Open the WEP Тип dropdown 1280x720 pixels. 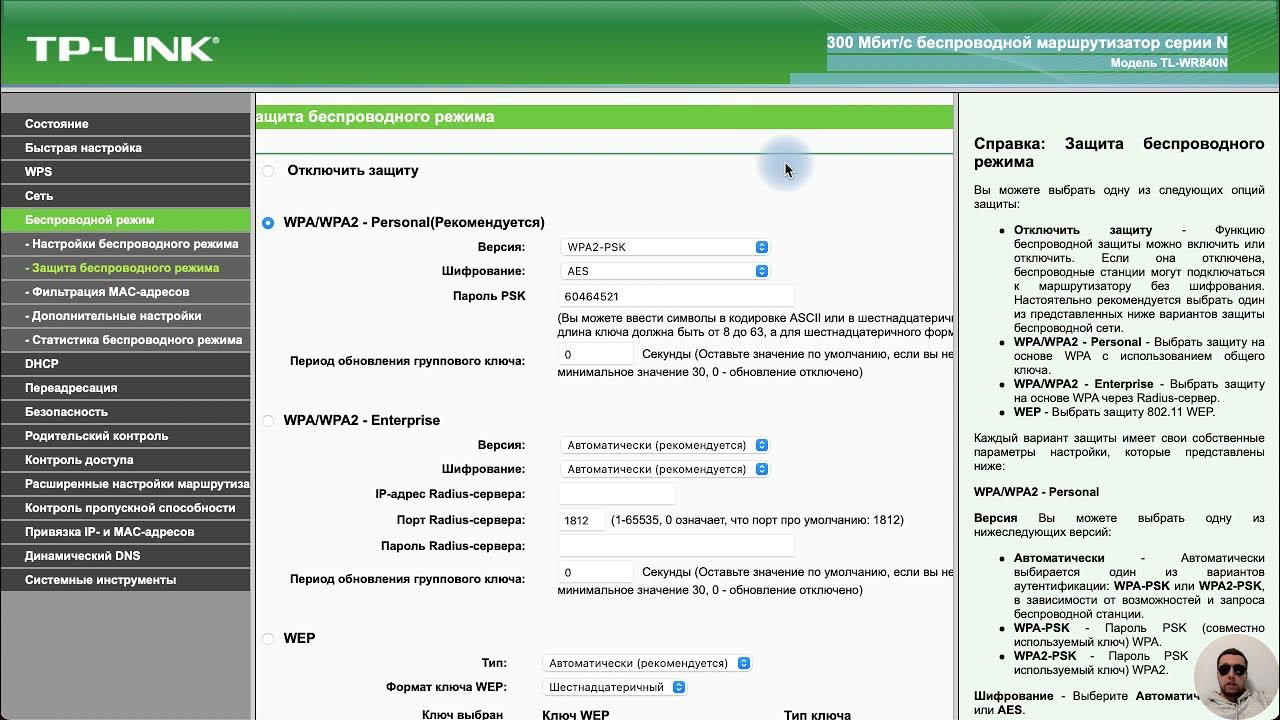[647, 663]
